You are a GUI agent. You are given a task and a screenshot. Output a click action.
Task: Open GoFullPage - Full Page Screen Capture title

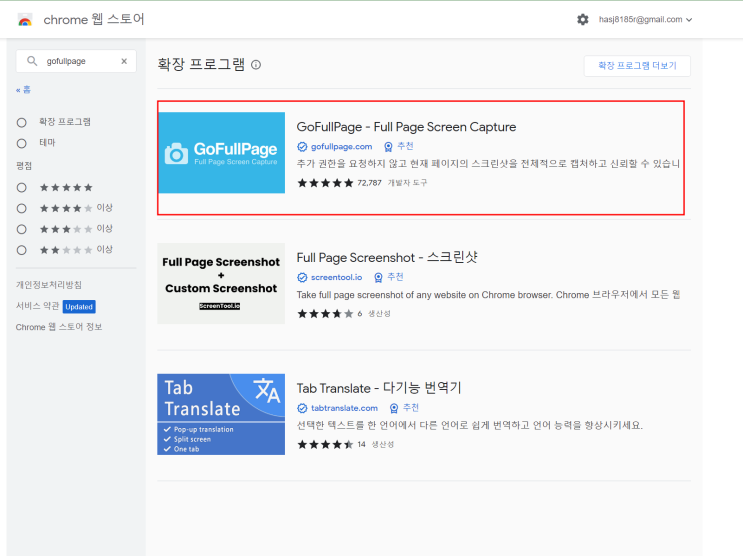point(406,127)
